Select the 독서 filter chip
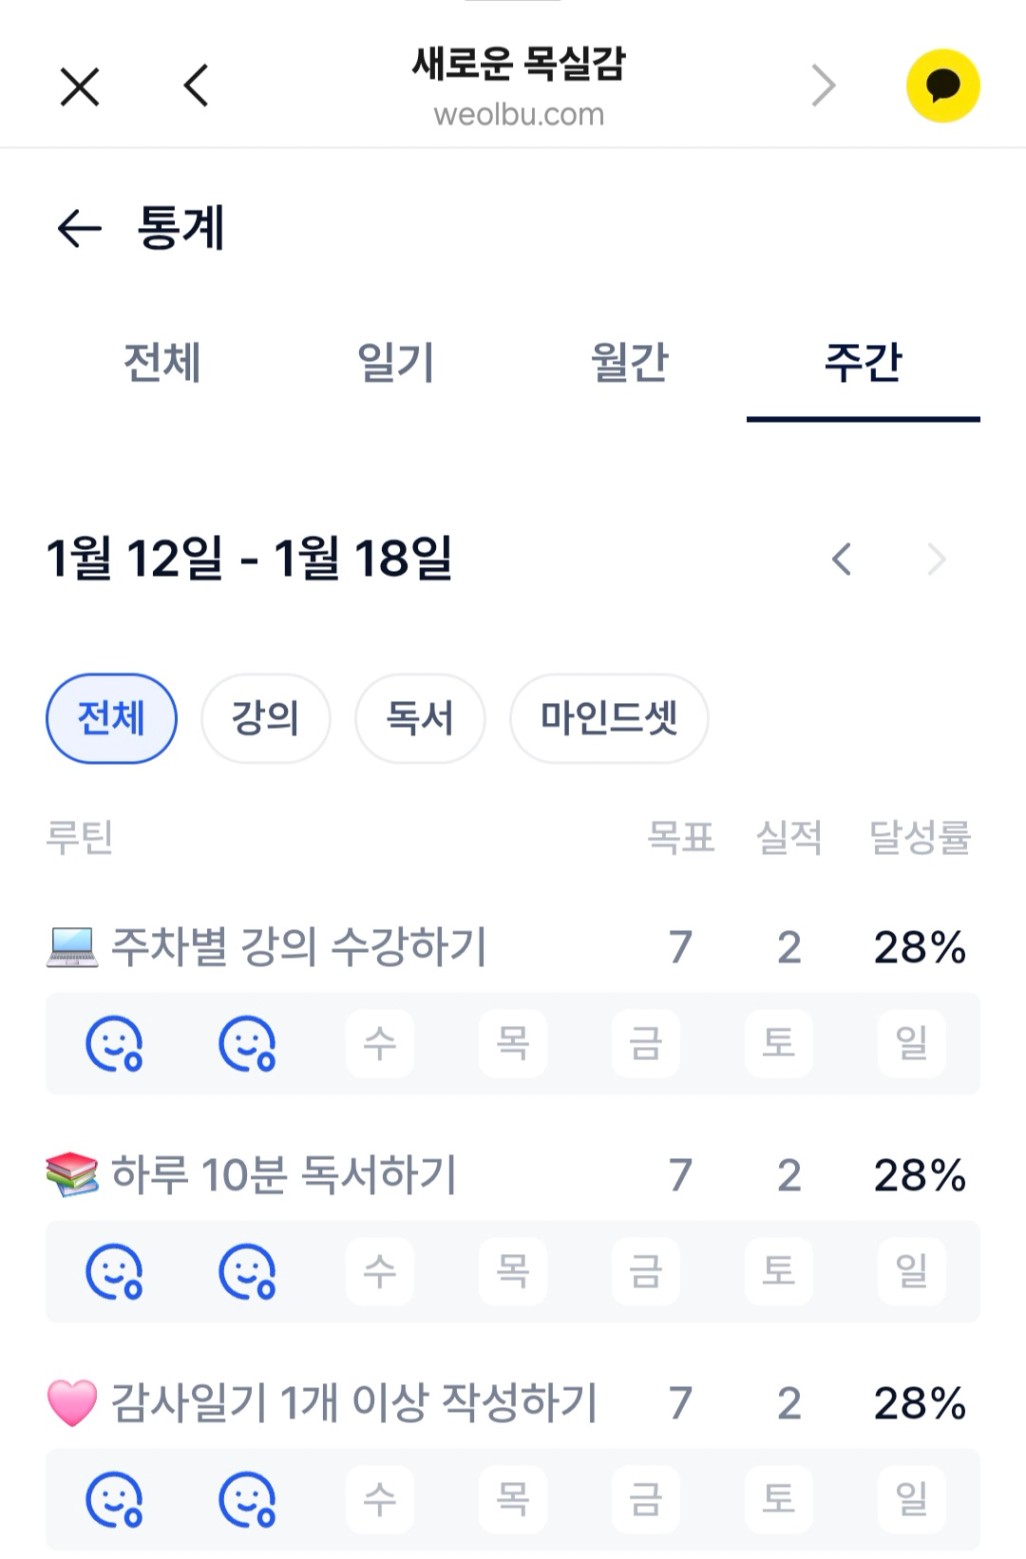 pos(420,718)
